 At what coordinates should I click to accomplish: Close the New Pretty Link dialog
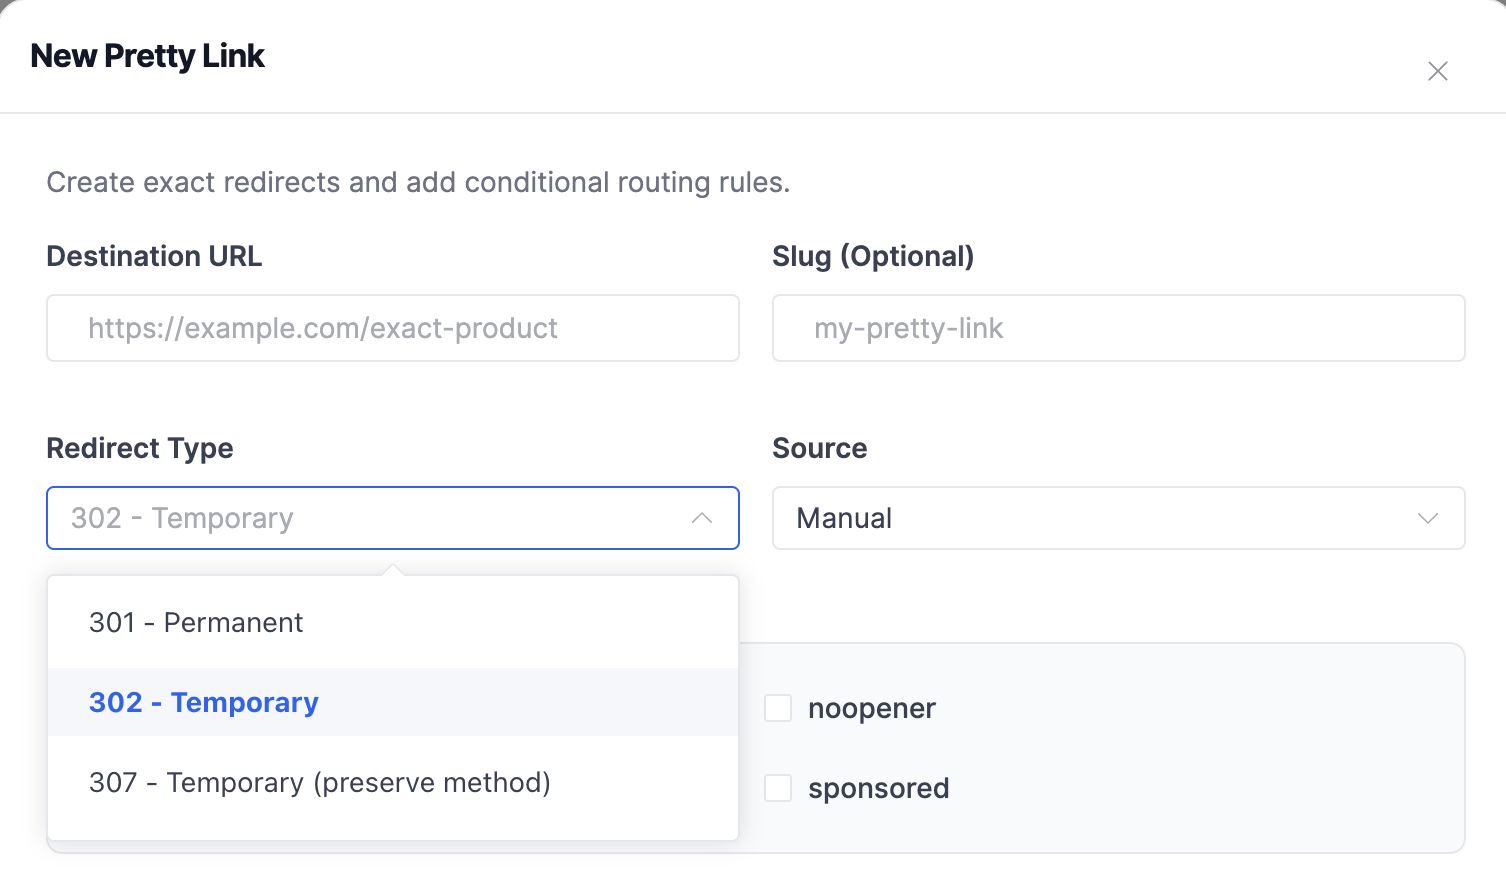pos(1437,71)
